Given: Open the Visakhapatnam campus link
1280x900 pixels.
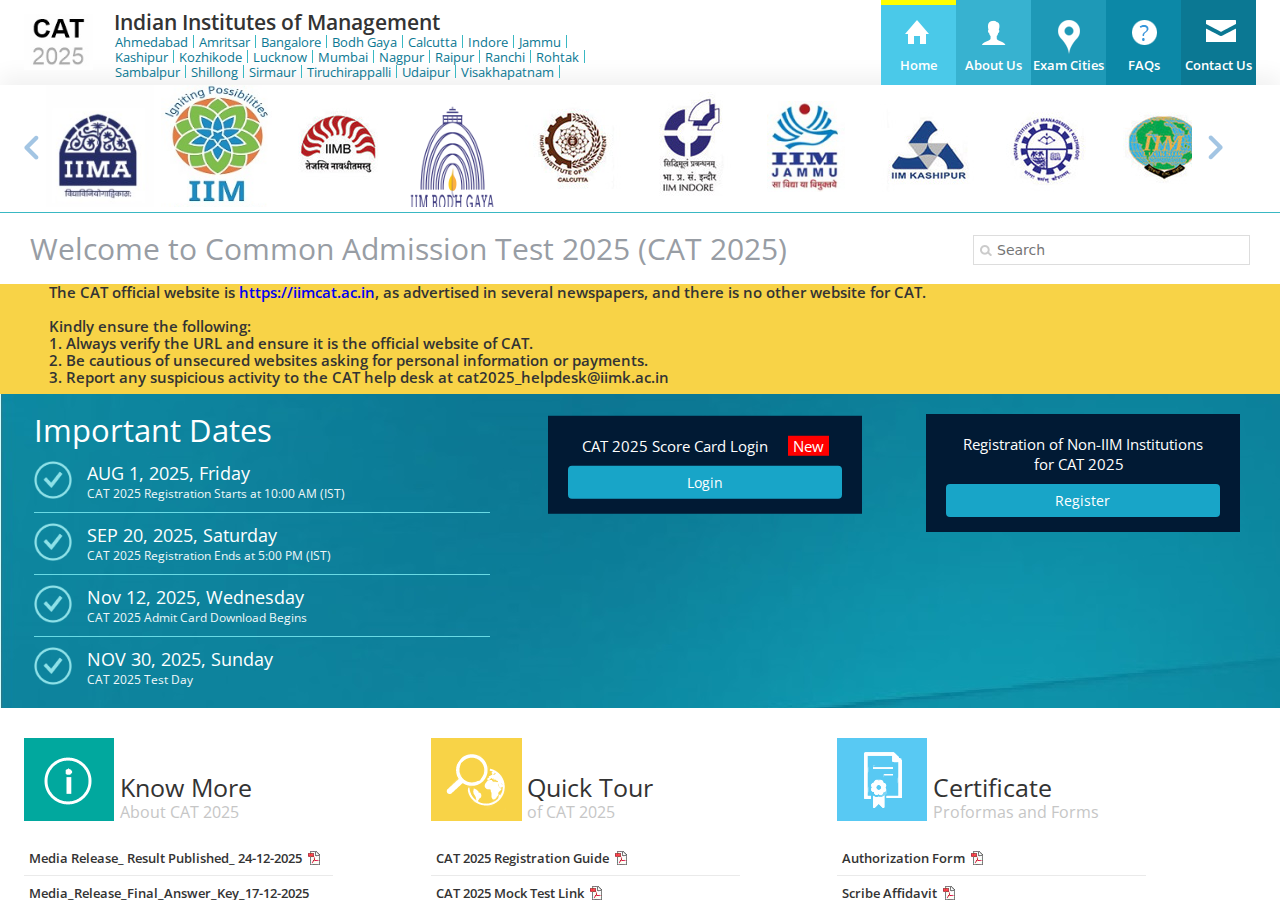Looking at the screenshot, I should tap(507, 72).
